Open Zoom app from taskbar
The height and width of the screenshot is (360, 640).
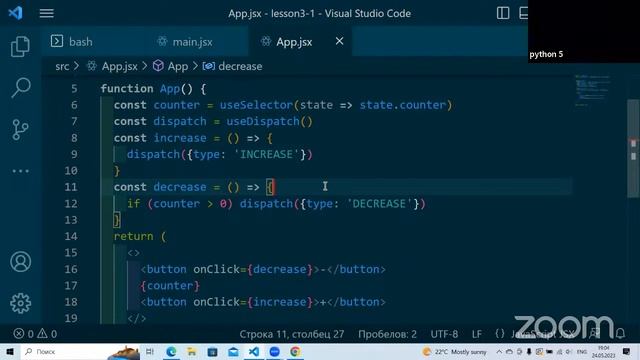[x=274, y=351]
